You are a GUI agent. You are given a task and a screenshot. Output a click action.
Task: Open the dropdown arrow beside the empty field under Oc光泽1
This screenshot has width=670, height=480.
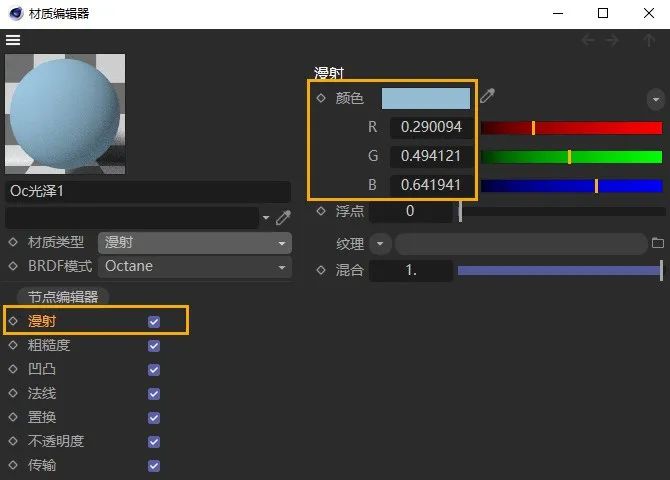[266, 218]
